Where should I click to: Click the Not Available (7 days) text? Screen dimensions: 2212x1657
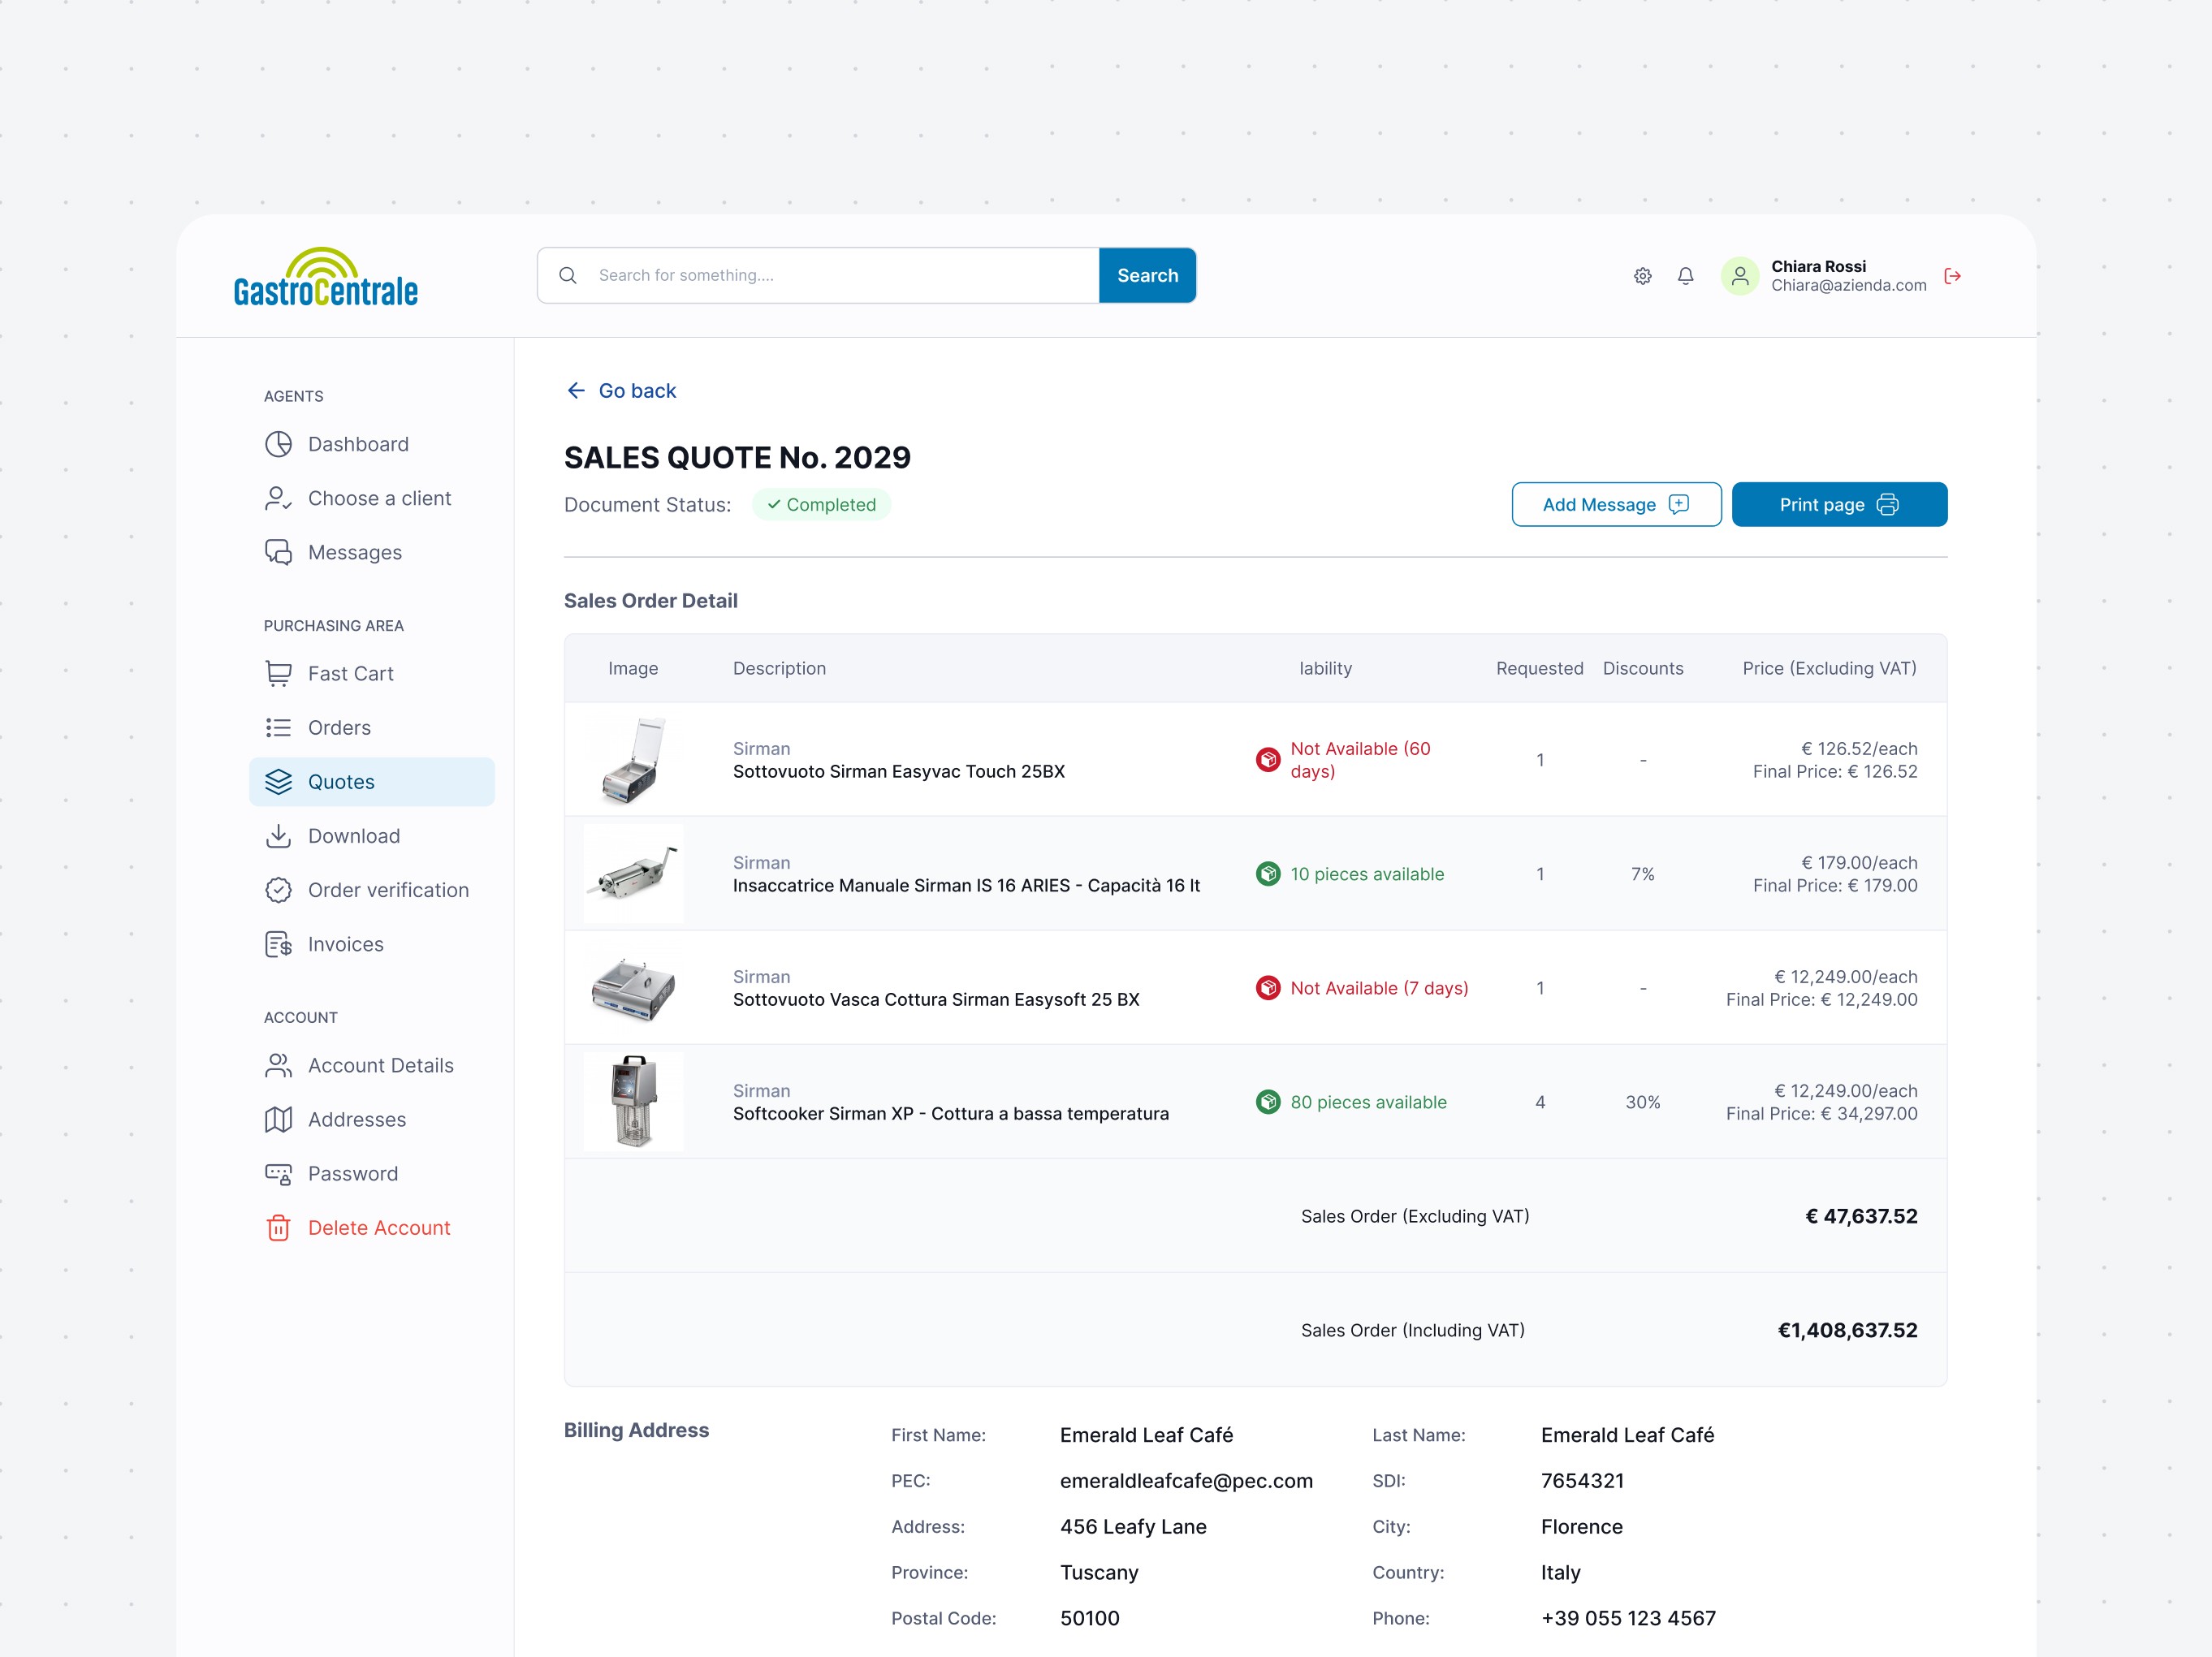coord(1379,988)
